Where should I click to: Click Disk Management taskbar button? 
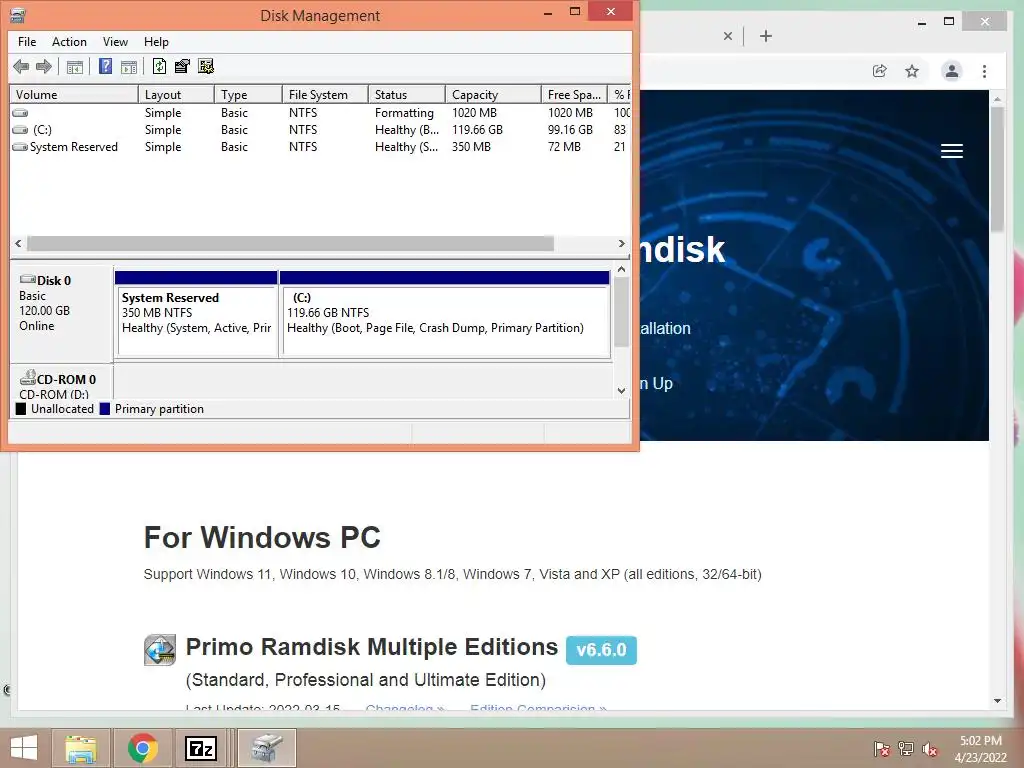tap(266, 748)
